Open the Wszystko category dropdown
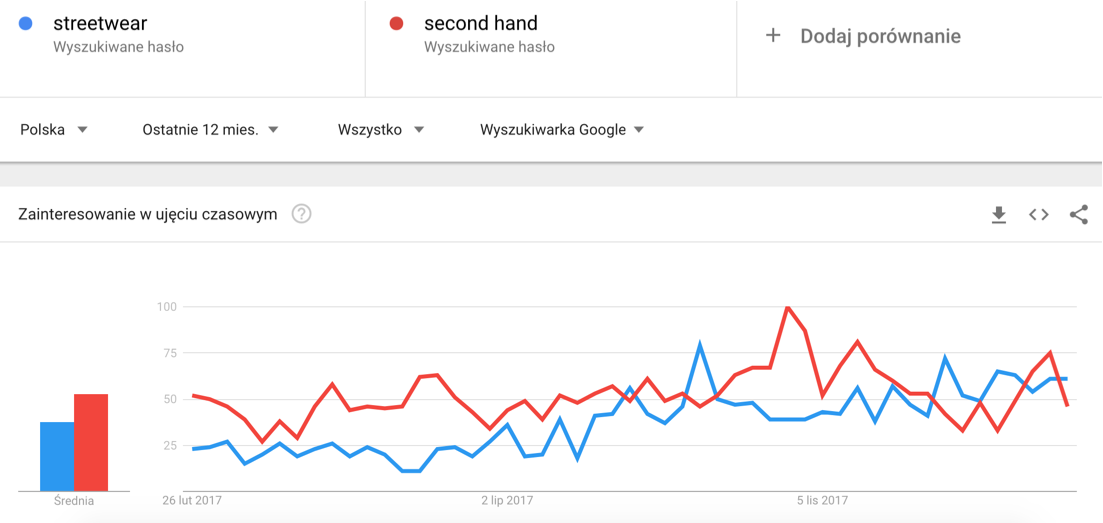The image size is (1103, 523). [x=381, y=130]
